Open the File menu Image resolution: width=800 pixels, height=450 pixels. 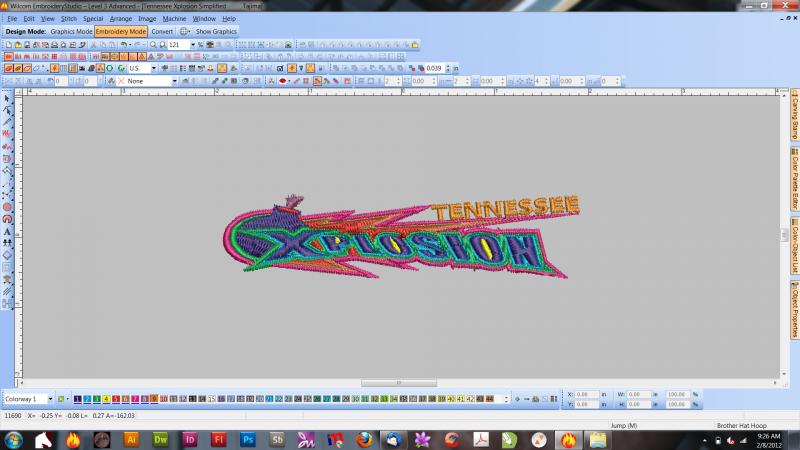click(x=12, y=19)
